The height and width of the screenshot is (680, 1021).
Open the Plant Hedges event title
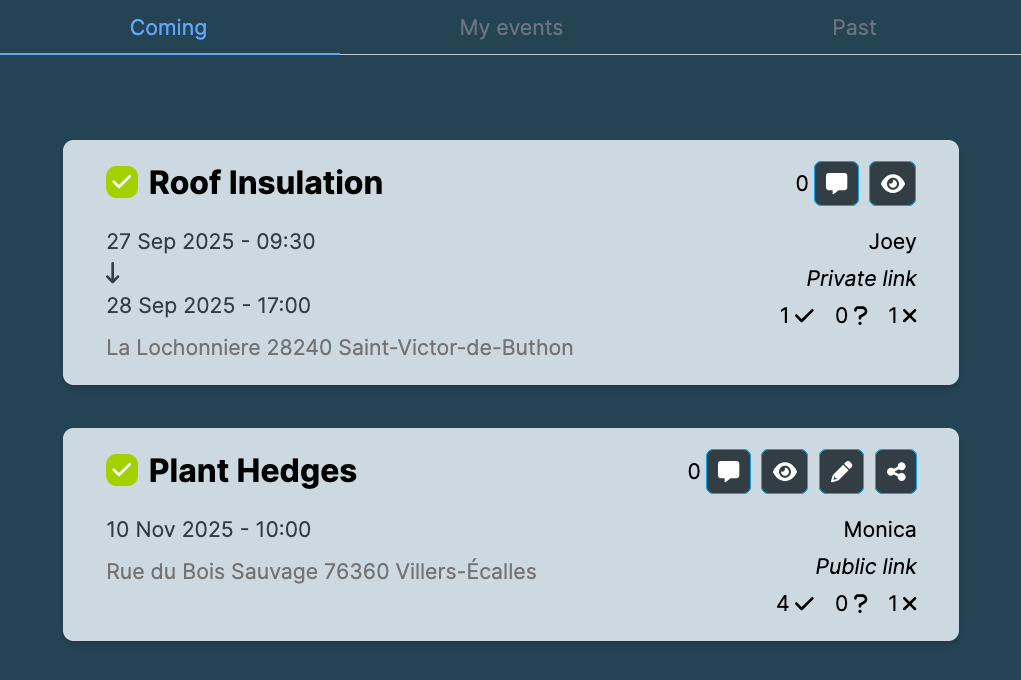[253, 471]
